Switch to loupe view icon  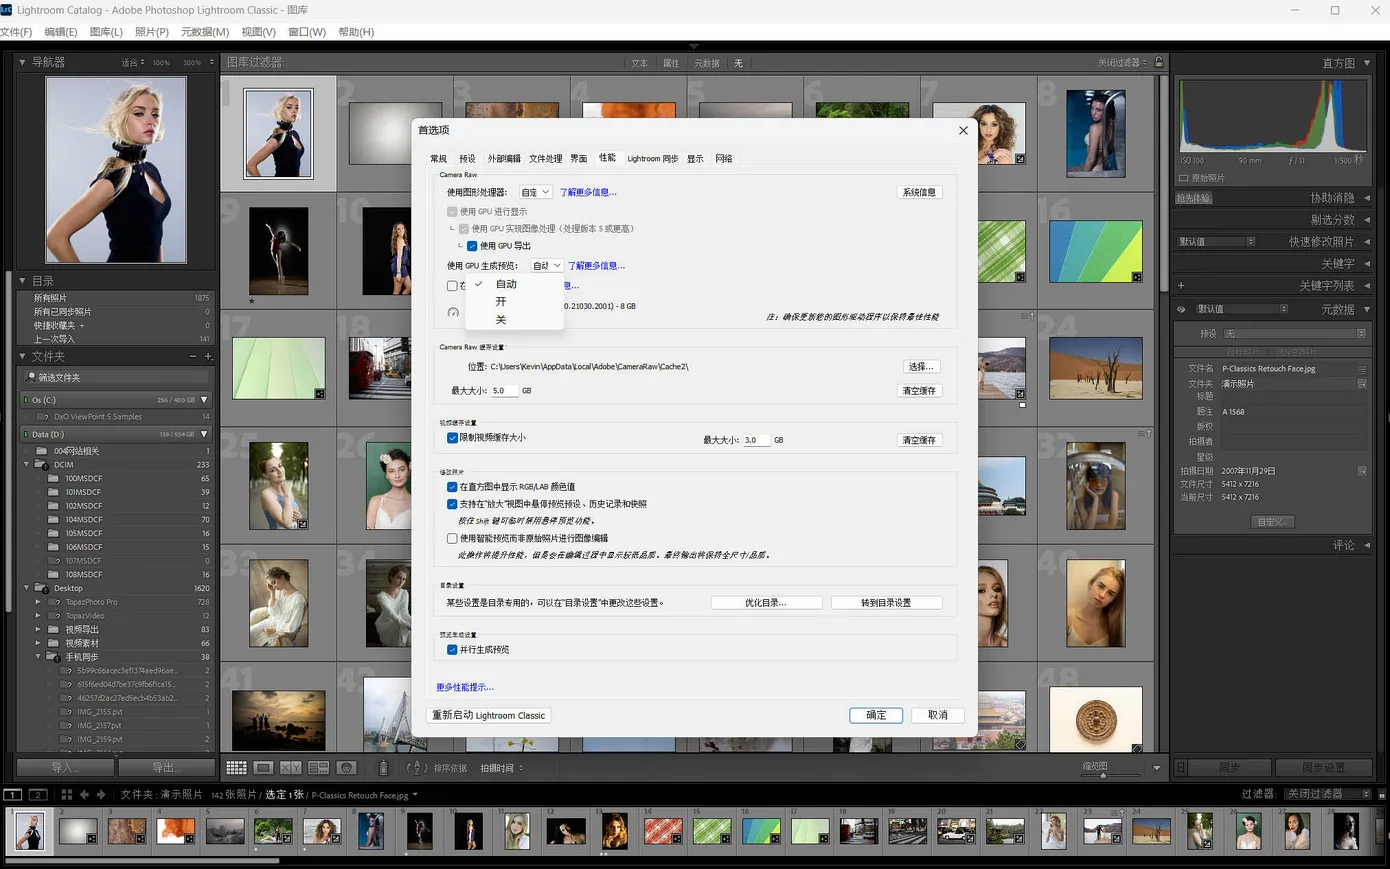[263, 768]
